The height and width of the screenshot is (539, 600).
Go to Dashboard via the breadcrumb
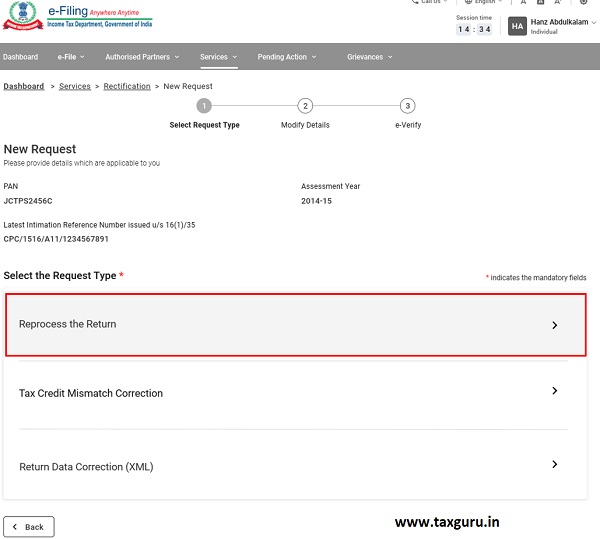[24, 86]
